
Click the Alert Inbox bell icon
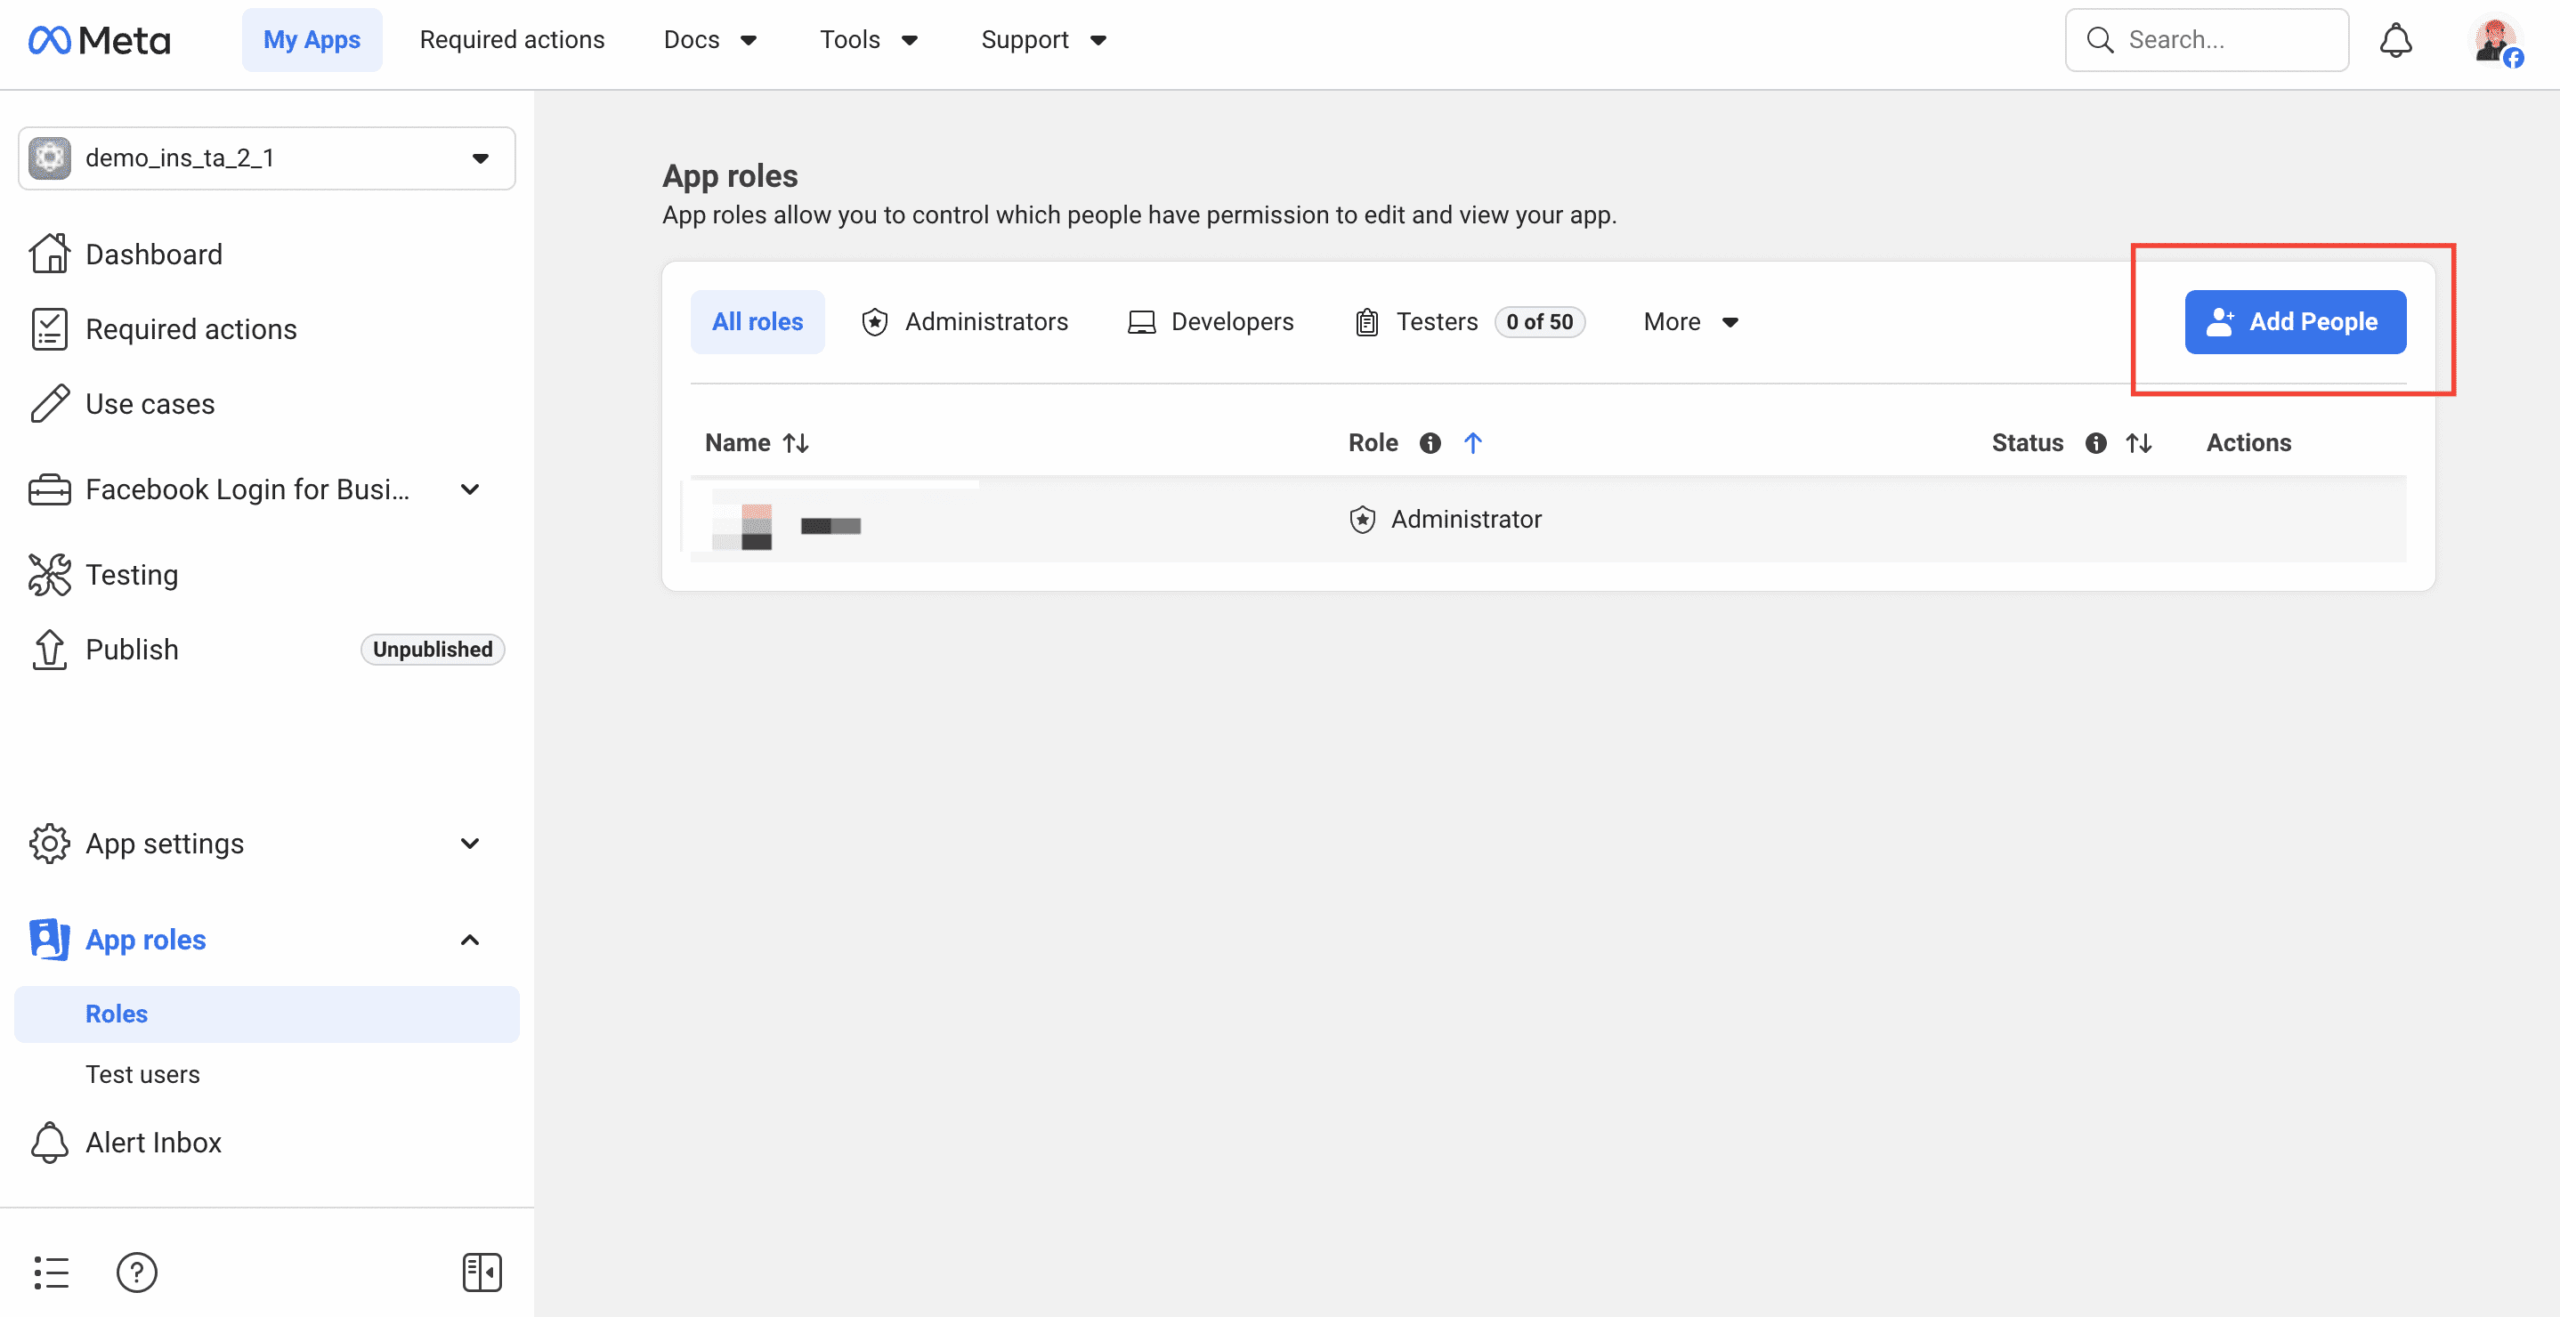point(49,1142)
